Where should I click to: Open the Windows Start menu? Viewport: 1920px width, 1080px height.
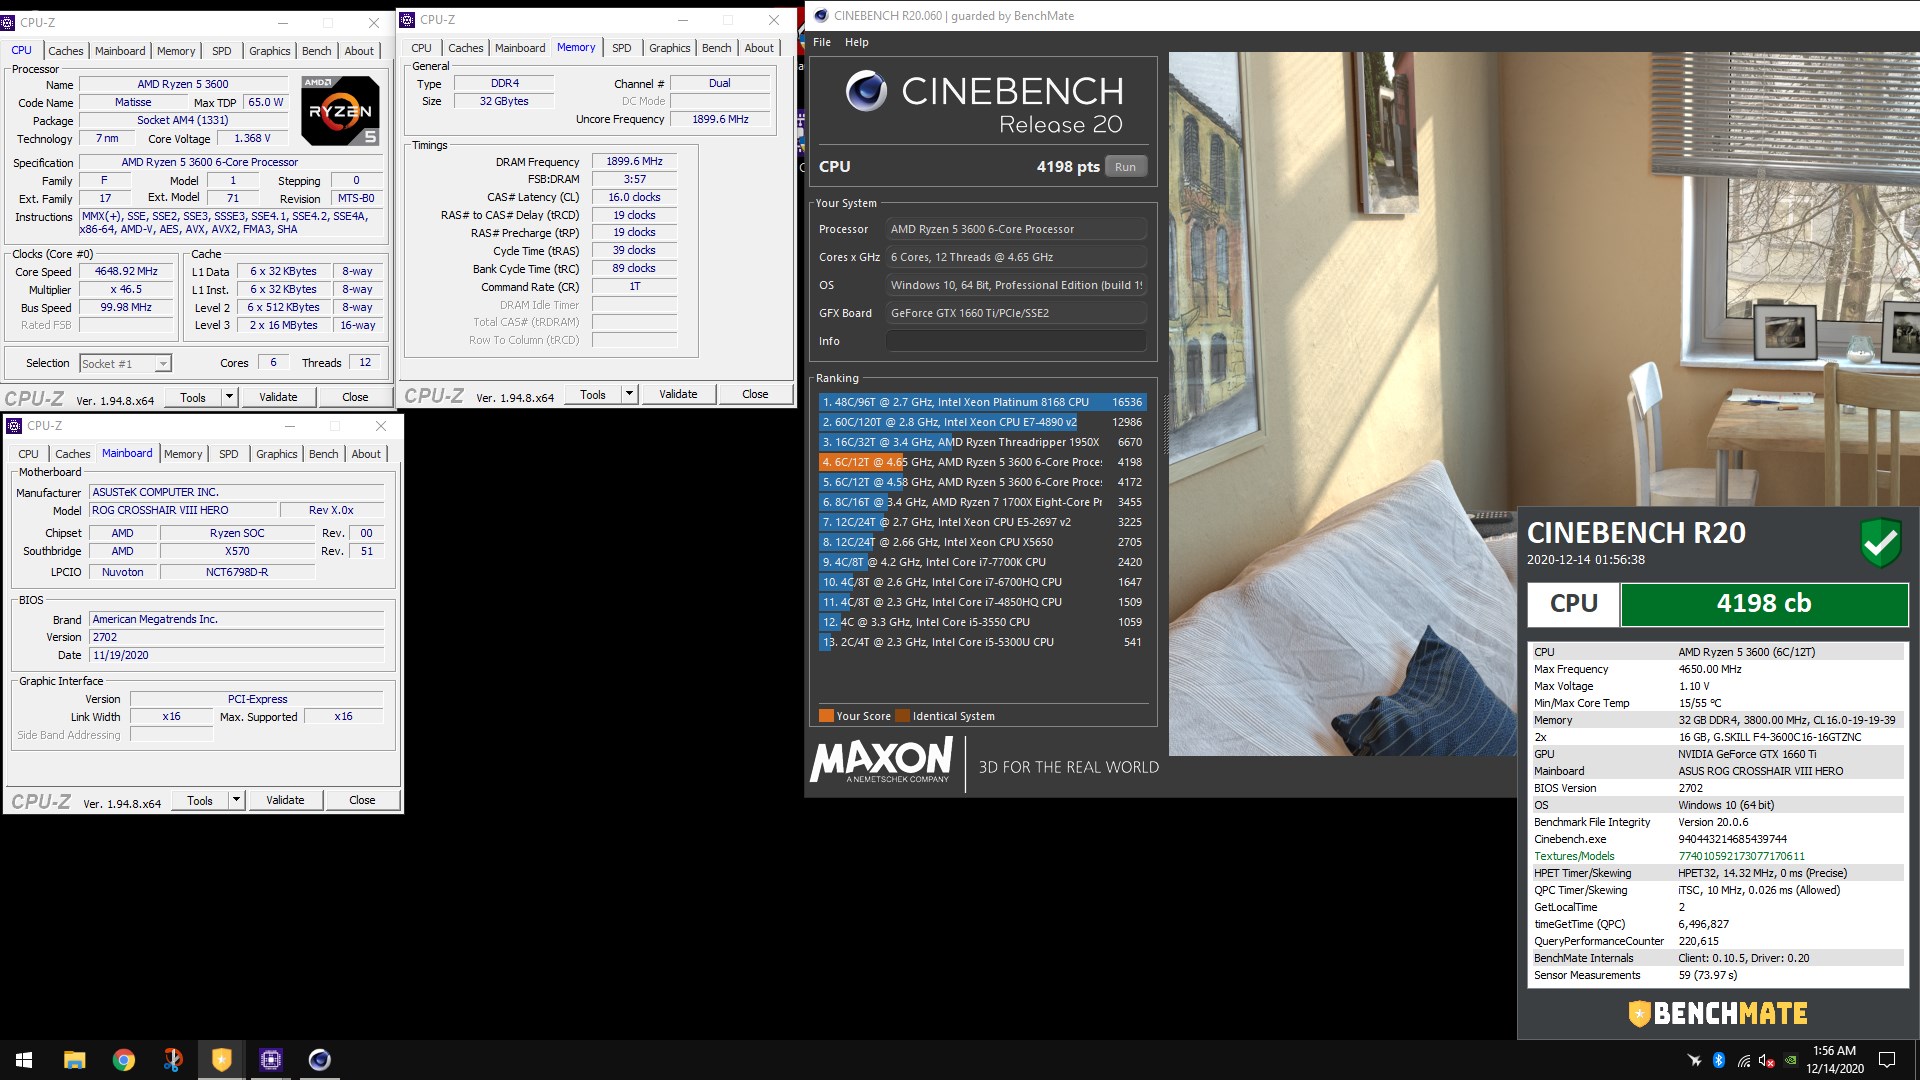[x=24, y=1060]
